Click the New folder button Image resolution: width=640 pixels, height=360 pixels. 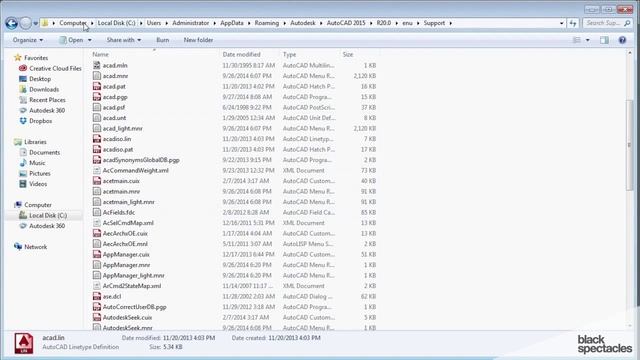(198, 40)
